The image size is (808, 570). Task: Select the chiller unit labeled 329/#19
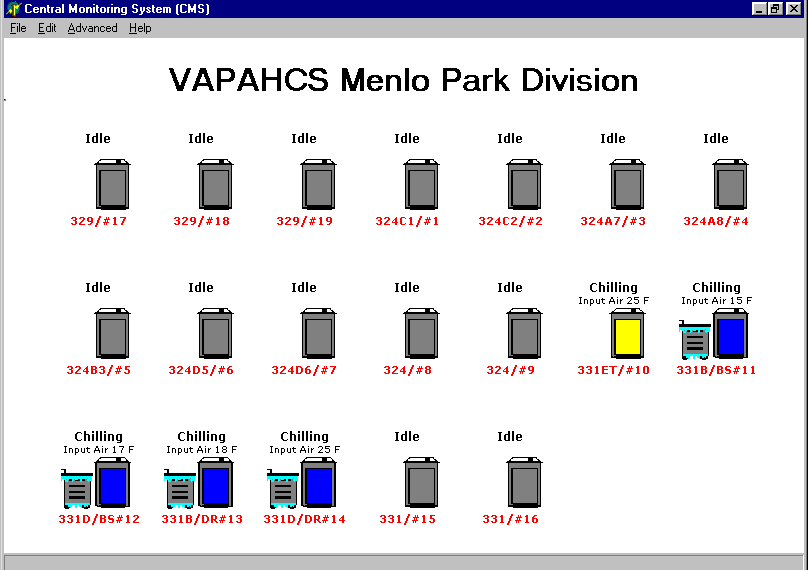tap(318, 186)
